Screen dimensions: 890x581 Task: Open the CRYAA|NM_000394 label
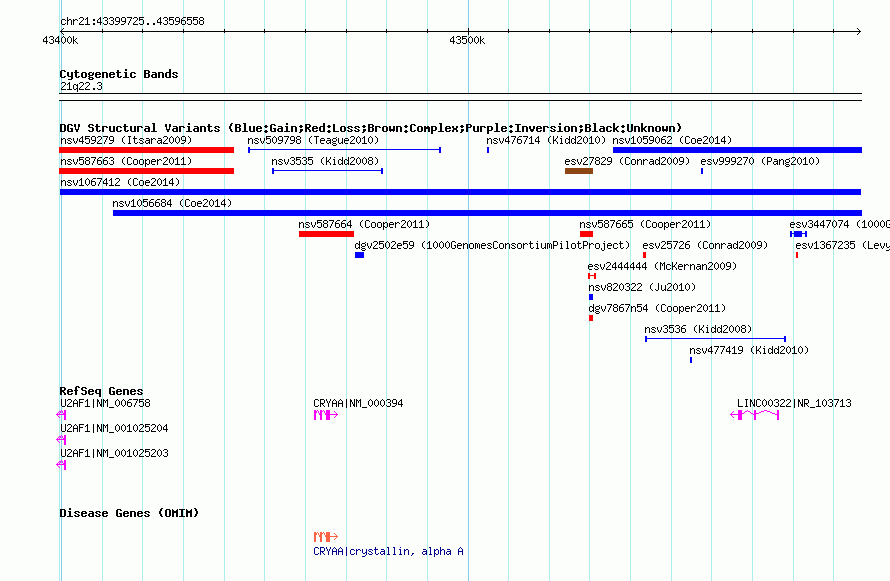click(358, 403)
